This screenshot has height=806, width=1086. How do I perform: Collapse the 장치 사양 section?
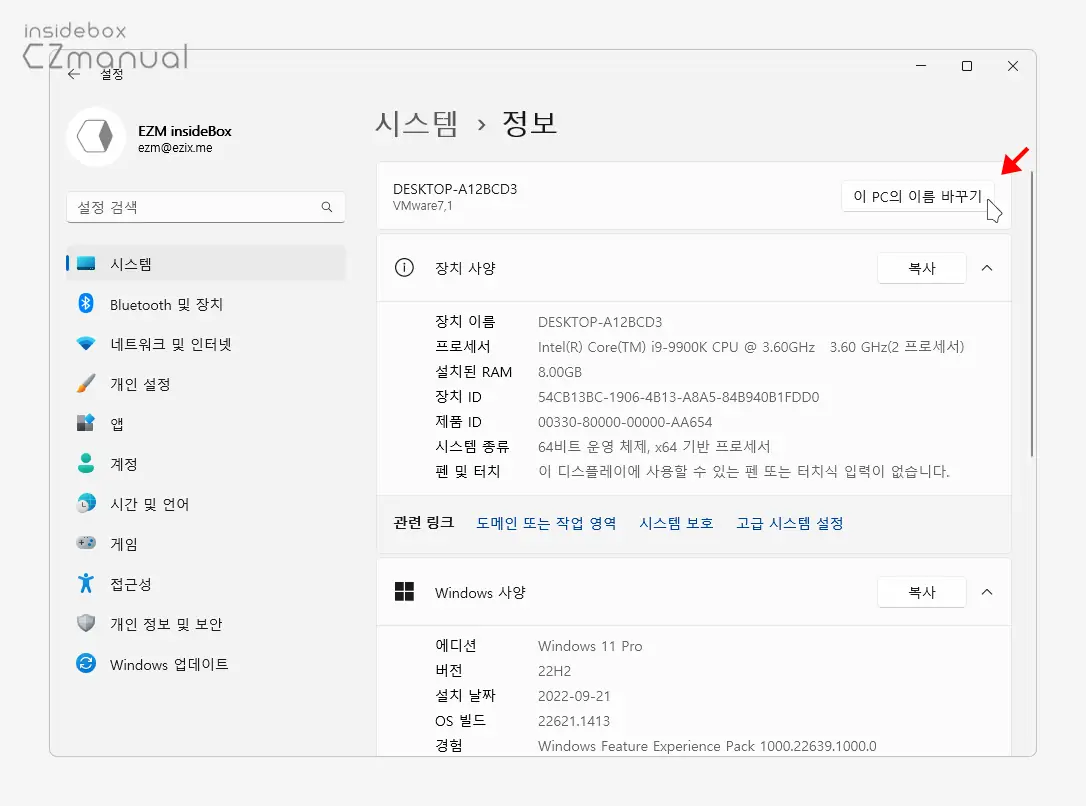tap(986, 268)
